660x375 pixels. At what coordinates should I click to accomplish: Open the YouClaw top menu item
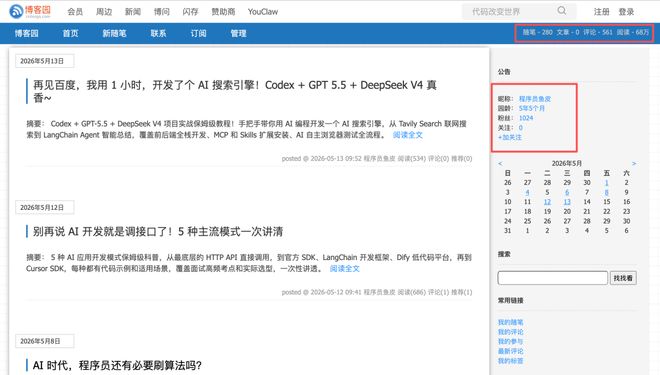coord(263,12)
